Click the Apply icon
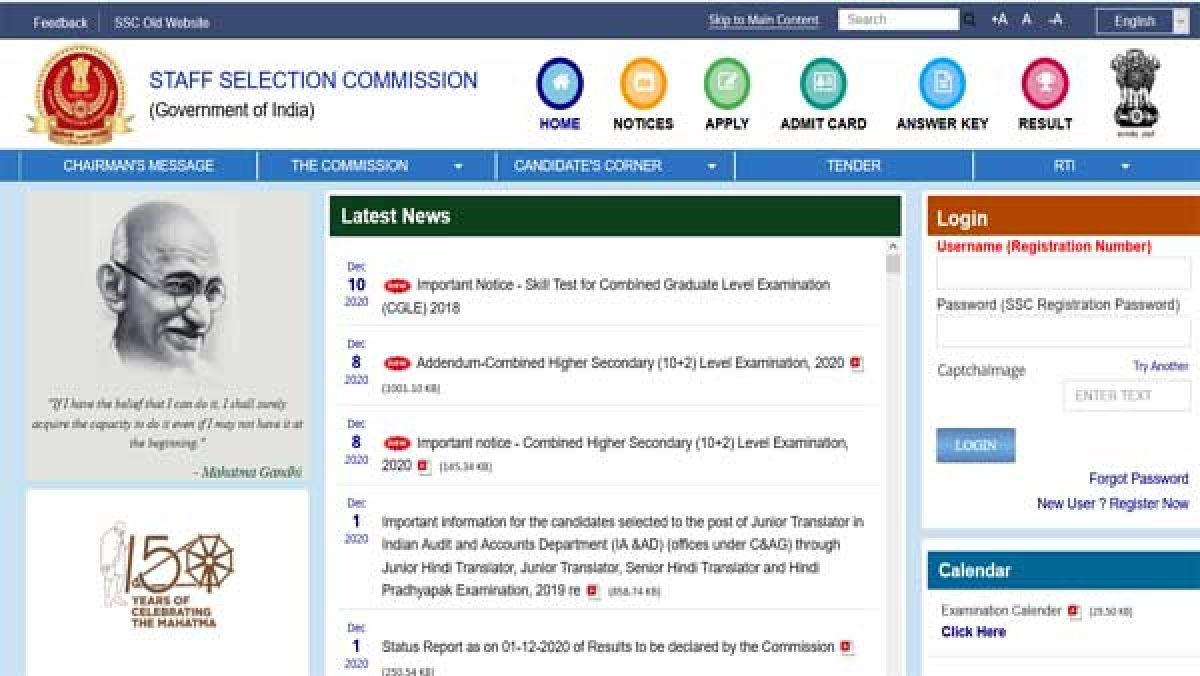Screen dimensions: 1200x676 [x=727, y=84]
